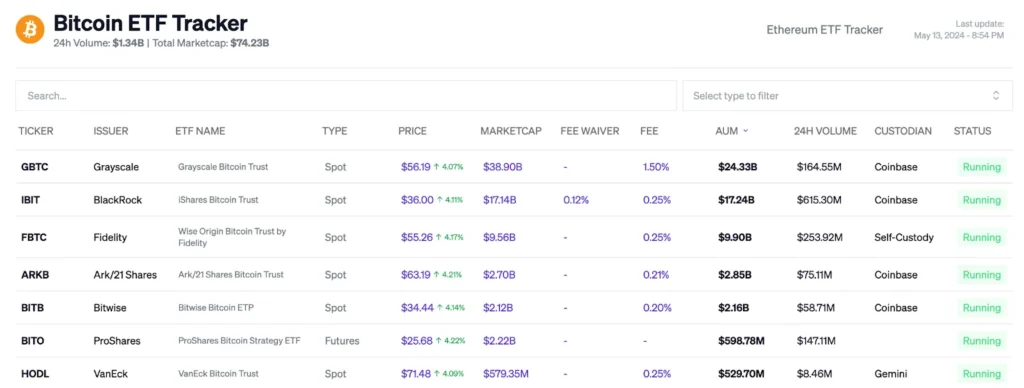This screenshot has height=388, width=1024.
Task: Click HODL price $71.48
Action: (415, 374)
